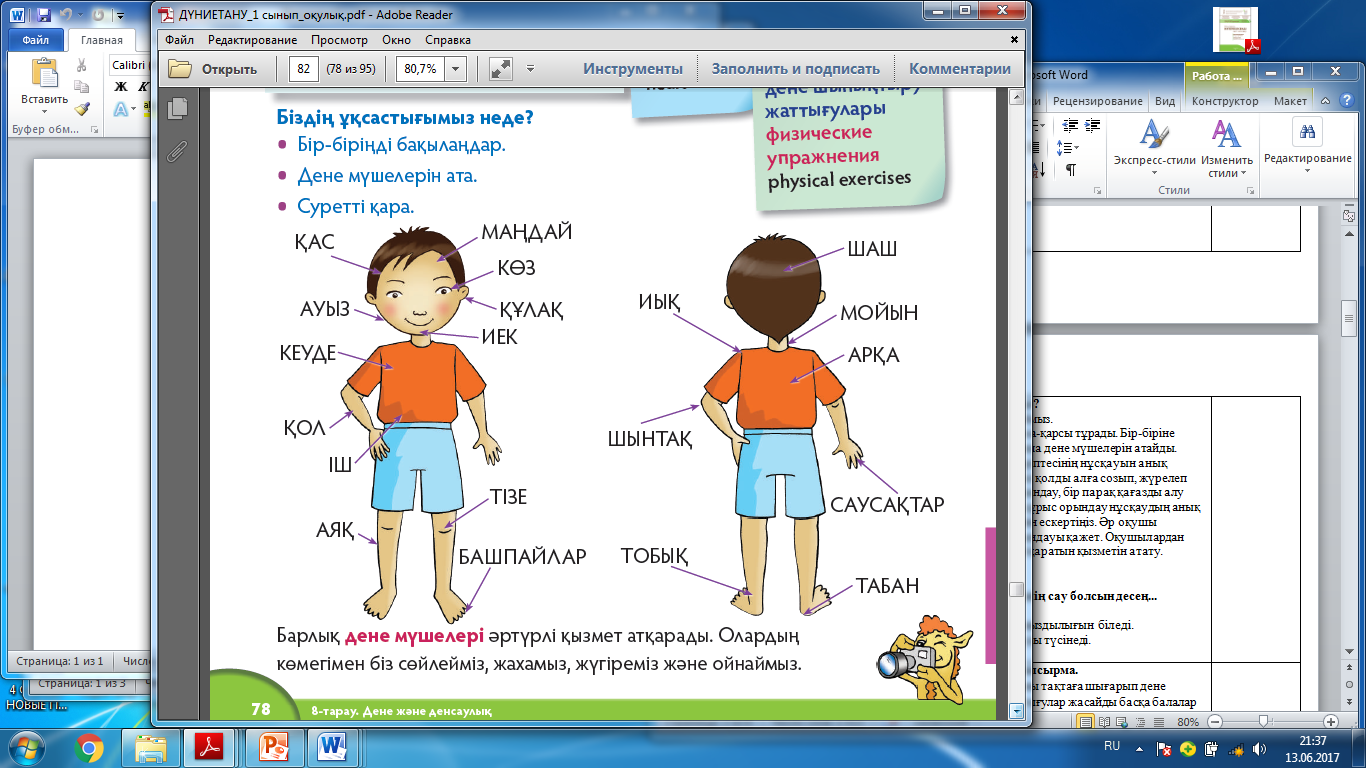This screenshot has width=1366, height=768.
Task: Expand the Буфер обмена clipboard dialog launcher
Action: pyautogui.click(x=94, y=130)
